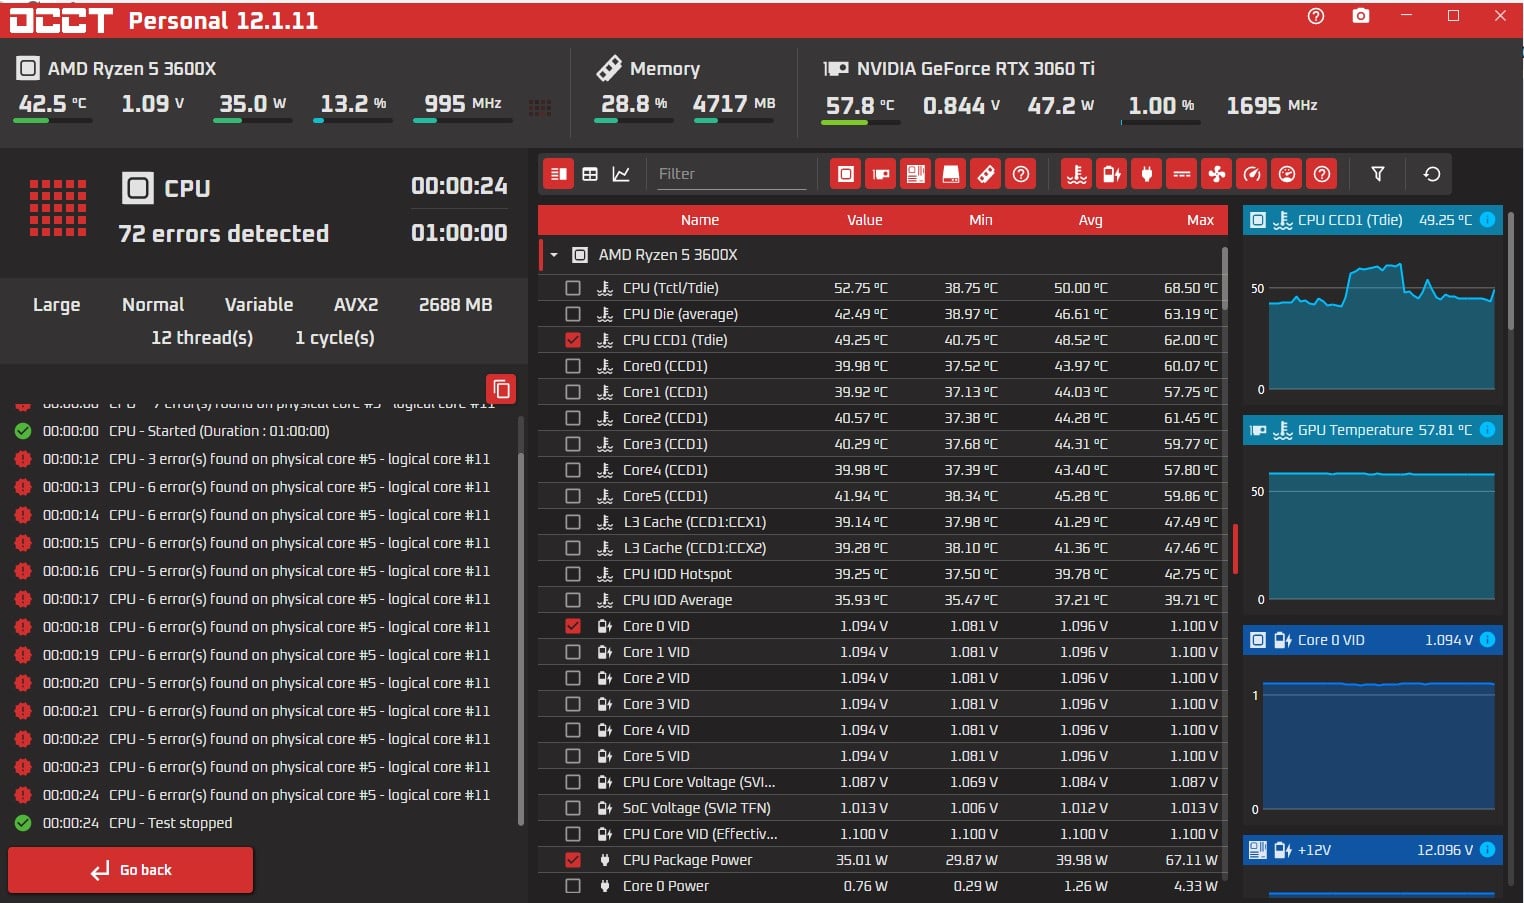
Task: Check the CPU (Tctl/Tdie) checkbox
Action: click(573, 288)
